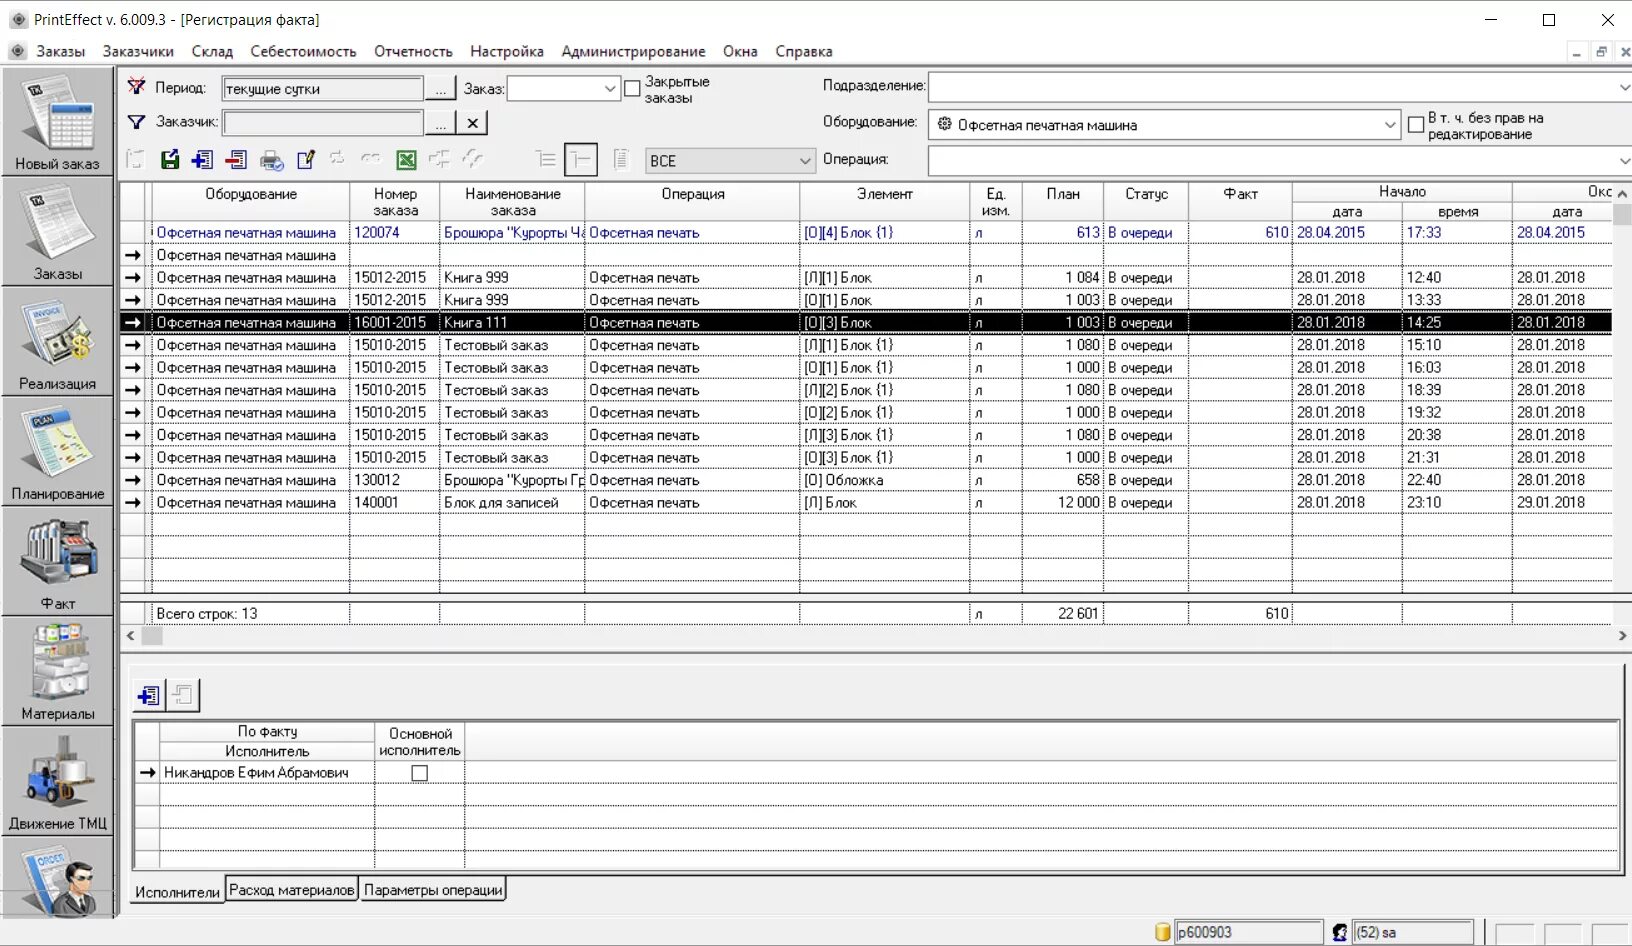1632x946 pixels.
Task: Switch to the Параметры операции tab
Action: pos(433,890)
